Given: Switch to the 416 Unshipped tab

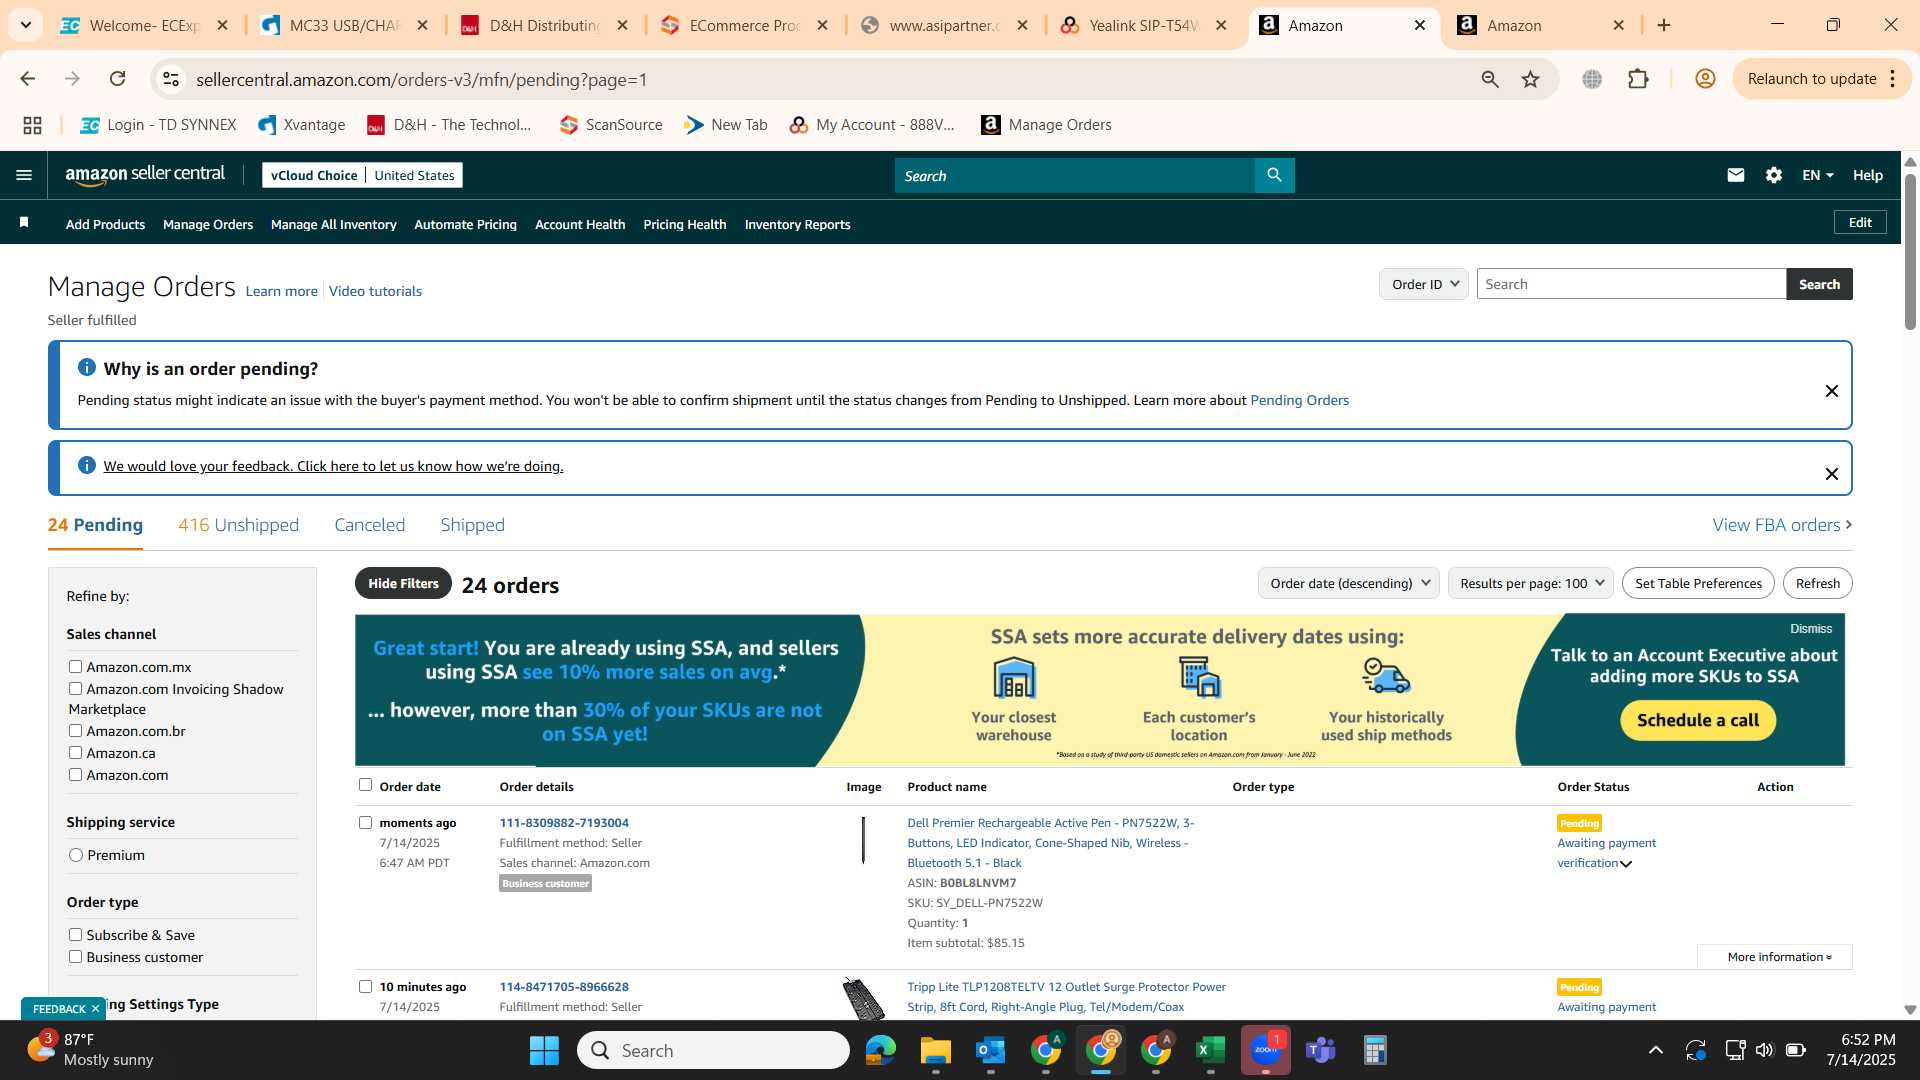Looking at the screenshot, I should [238, 525].
